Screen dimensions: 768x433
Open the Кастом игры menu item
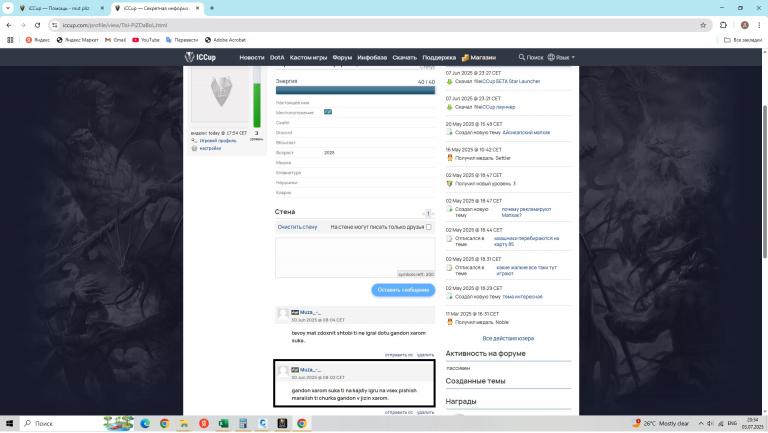pos(308,57)
